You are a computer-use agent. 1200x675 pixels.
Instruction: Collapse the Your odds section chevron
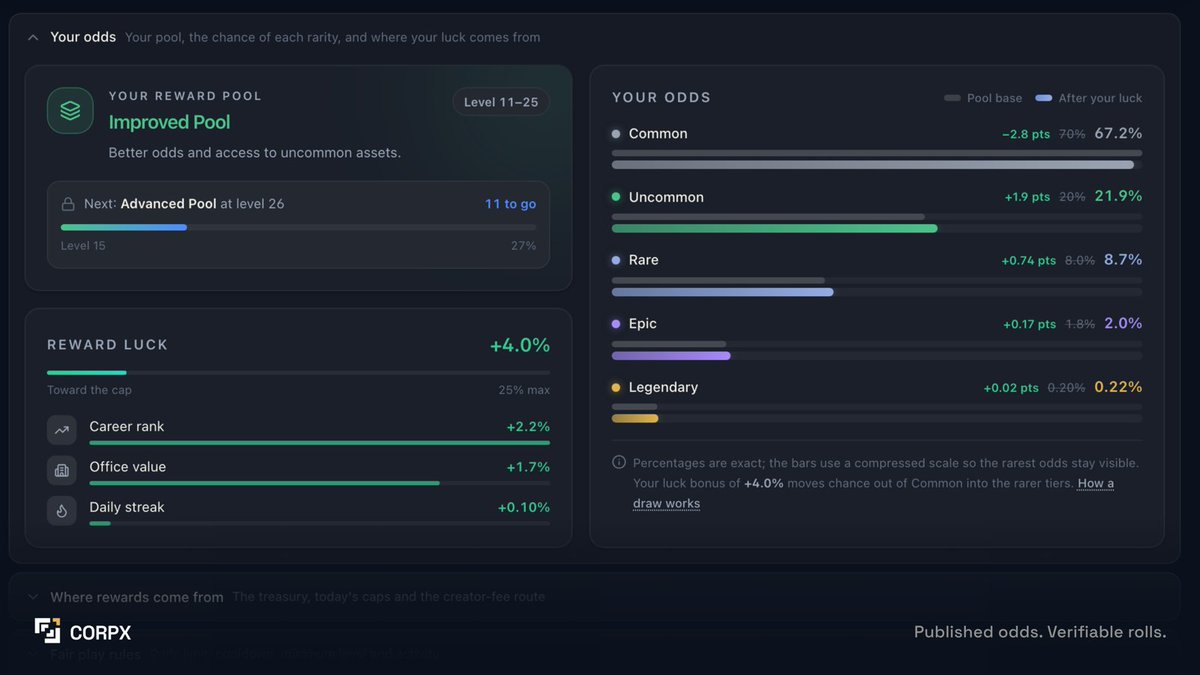click(x=33, y=37)
